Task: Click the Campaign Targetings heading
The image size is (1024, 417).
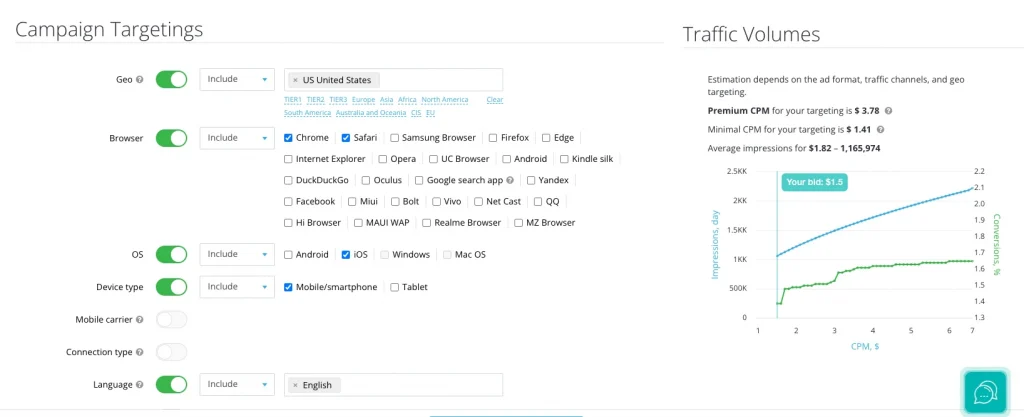Action: point(109,29)
